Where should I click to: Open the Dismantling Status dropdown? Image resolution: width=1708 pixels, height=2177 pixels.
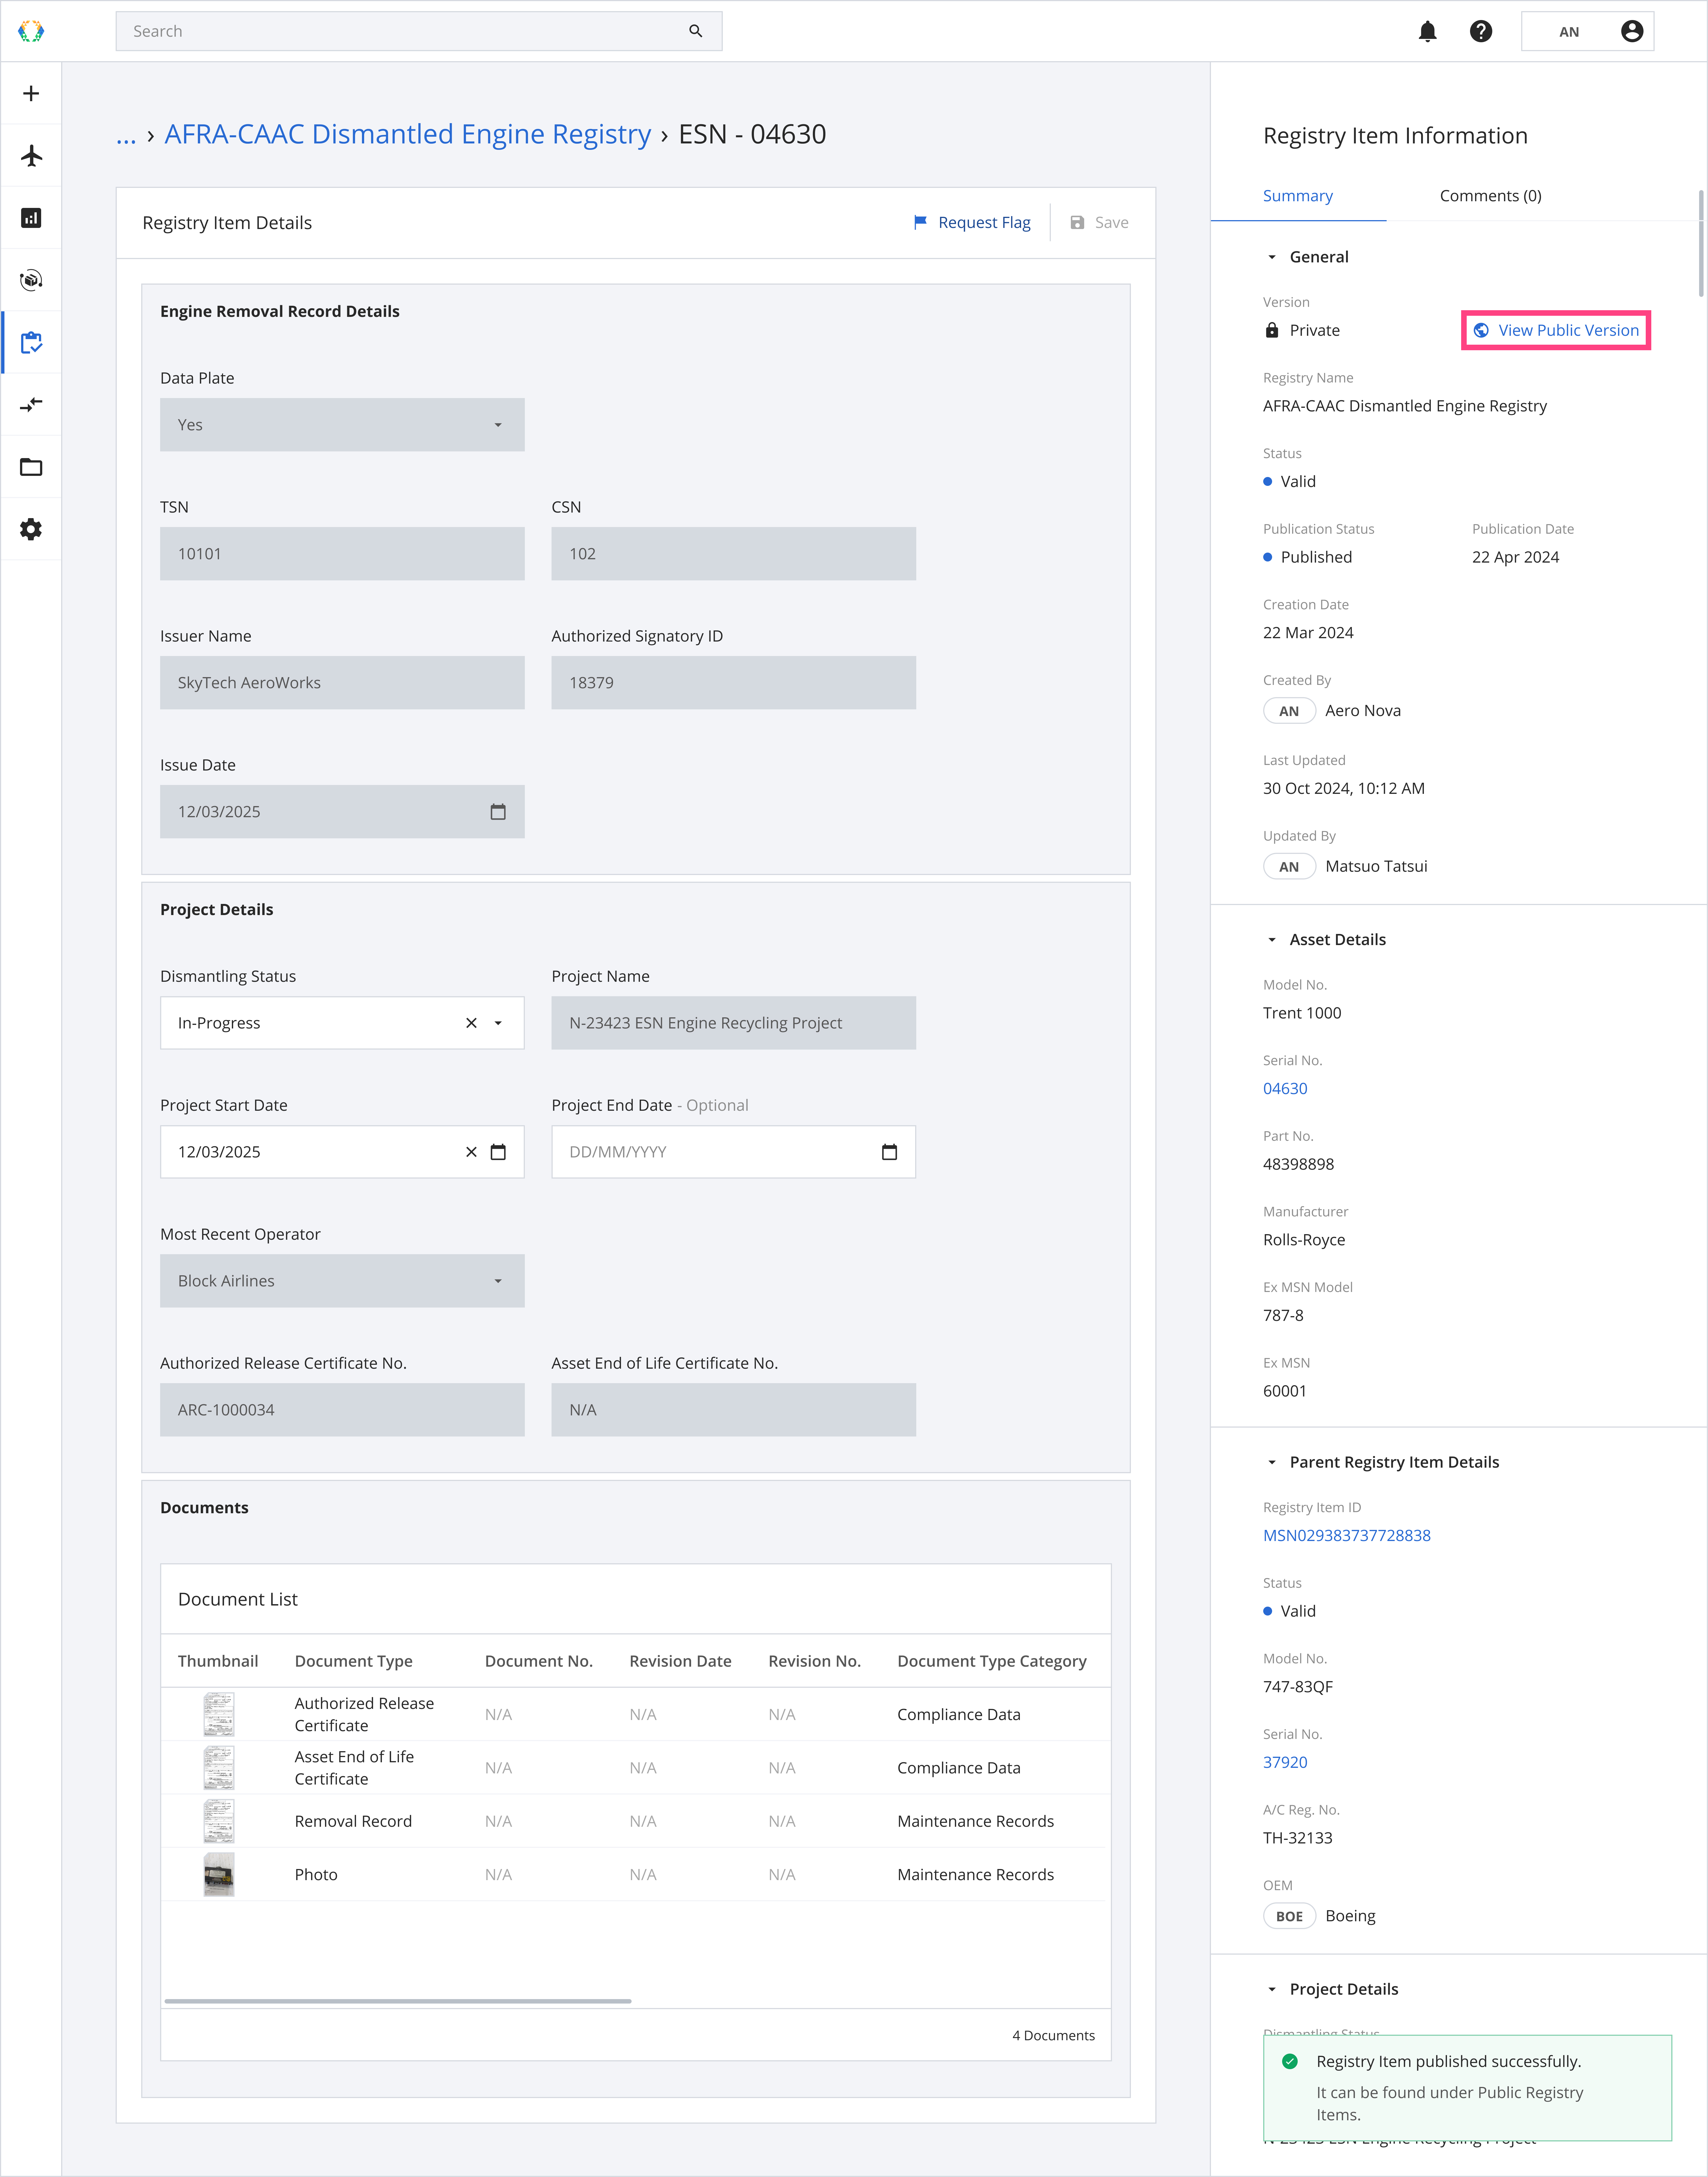[x=498, y=1023]
